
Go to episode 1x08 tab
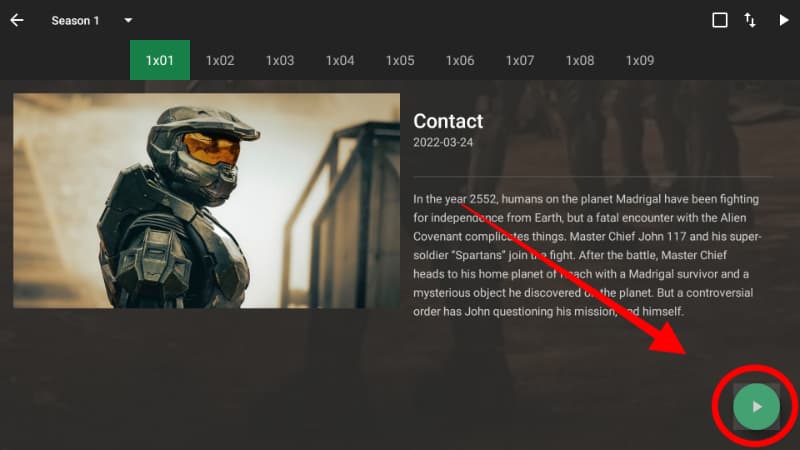(580, 60)
